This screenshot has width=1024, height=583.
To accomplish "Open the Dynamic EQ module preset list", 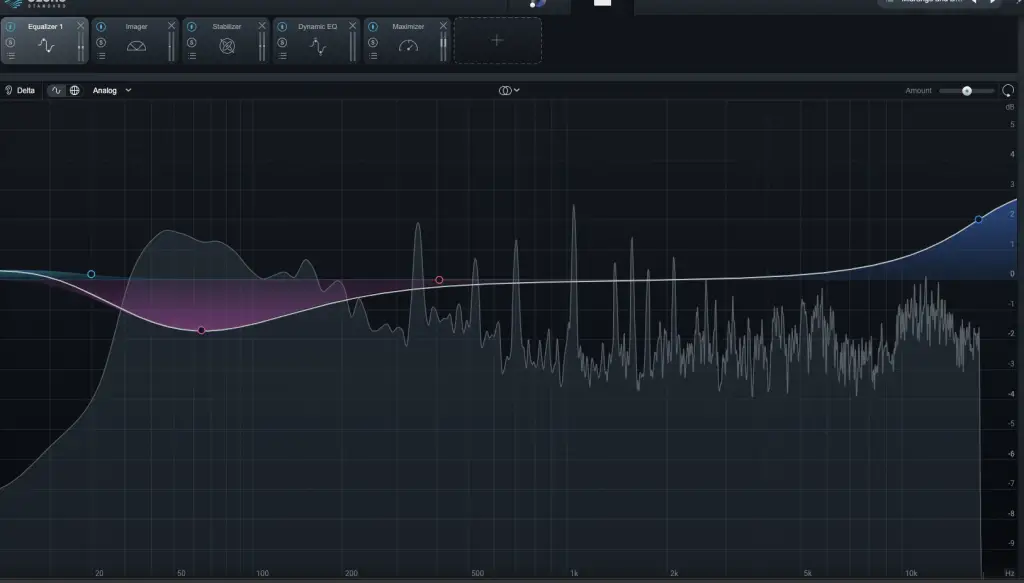I will (x=282, y=56).
